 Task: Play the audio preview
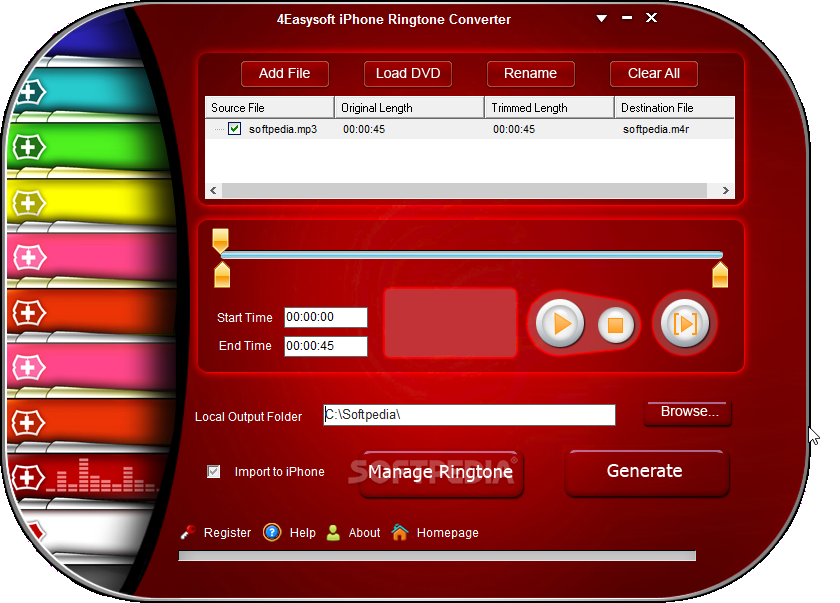[560, 323]
